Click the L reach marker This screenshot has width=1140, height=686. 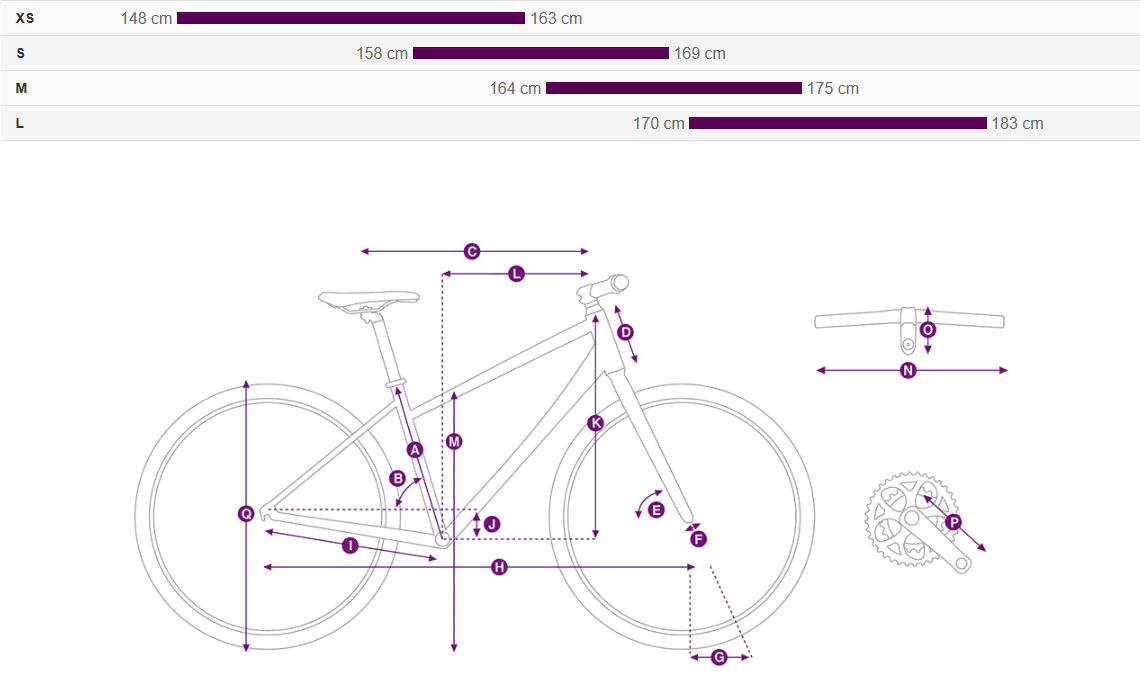(516, 274)
